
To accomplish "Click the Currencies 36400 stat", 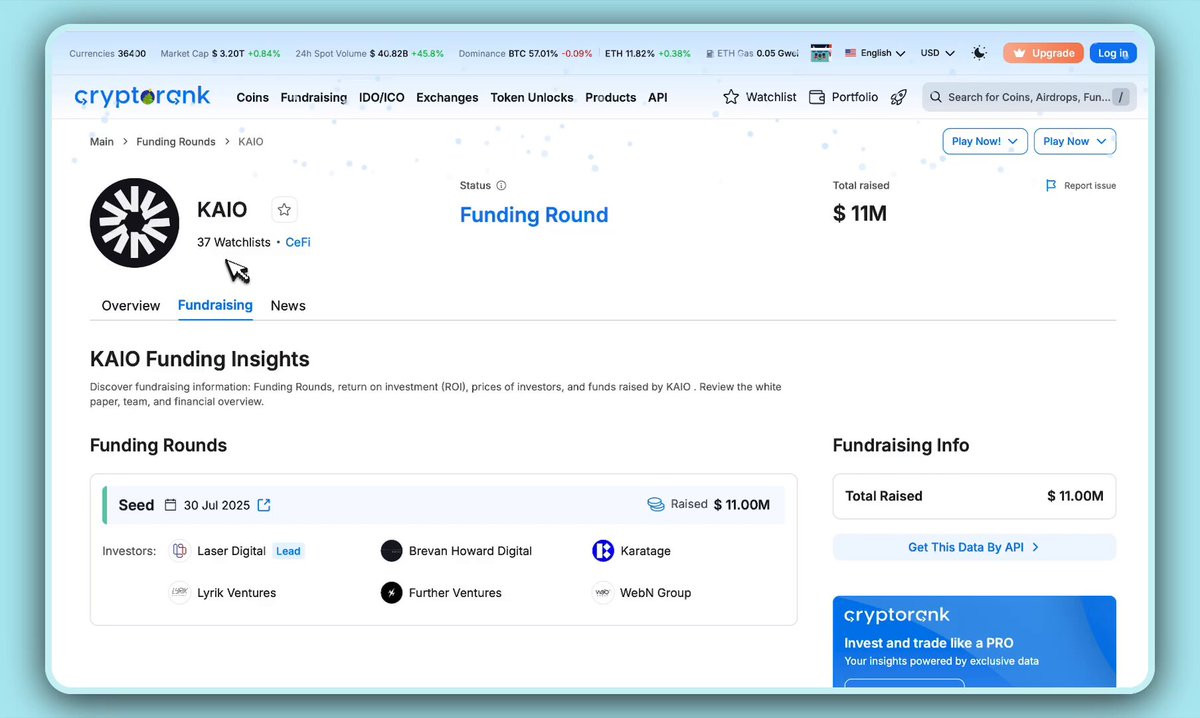I will [x=107, y=53].
